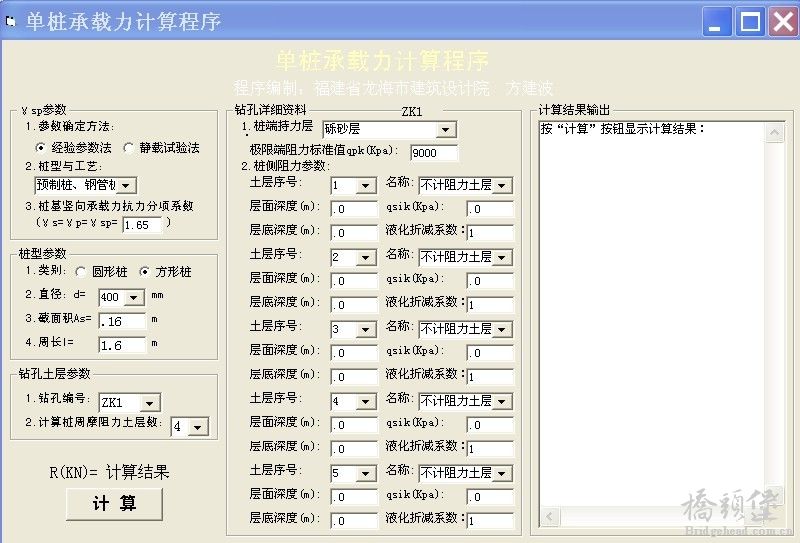The image size is (800, 543).
Task: Open 计算桩周摩阻力土层数 dropdown showing 4
Action: [x=198, y=427]
